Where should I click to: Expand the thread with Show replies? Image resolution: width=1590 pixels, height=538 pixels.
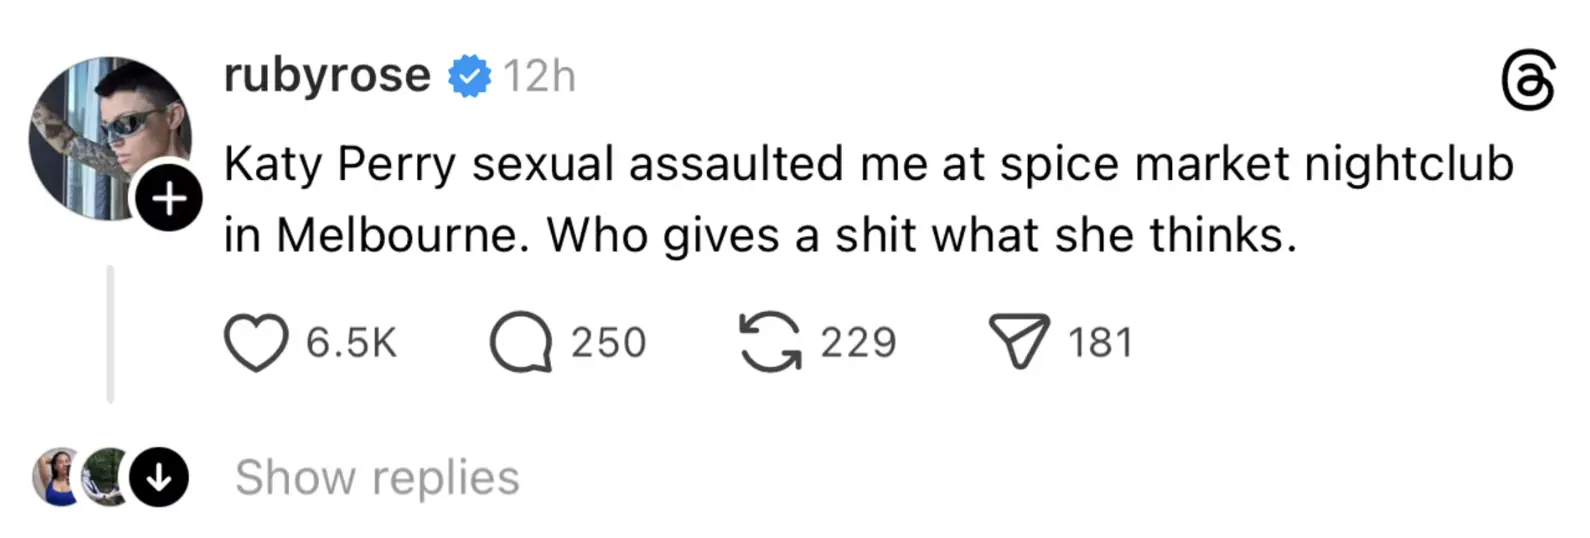tap(377, 478)
